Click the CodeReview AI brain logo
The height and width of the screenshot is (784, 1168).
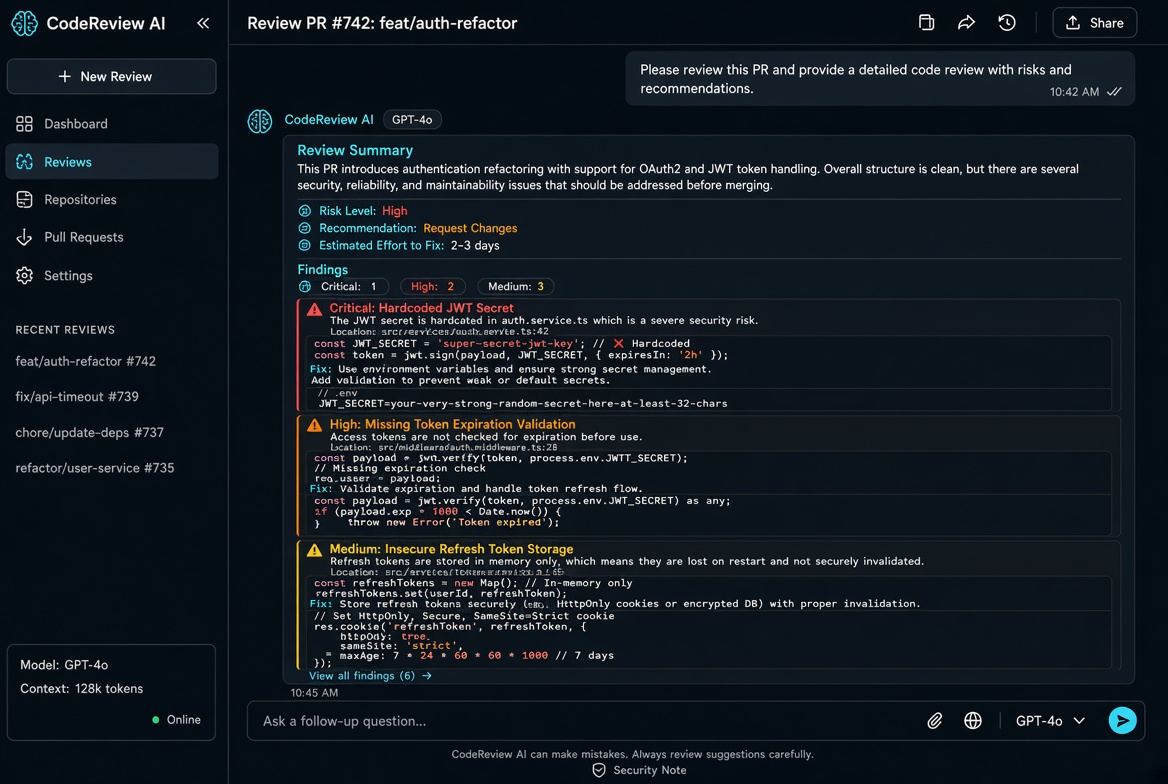pyautogui.click(x=24, y=23)
